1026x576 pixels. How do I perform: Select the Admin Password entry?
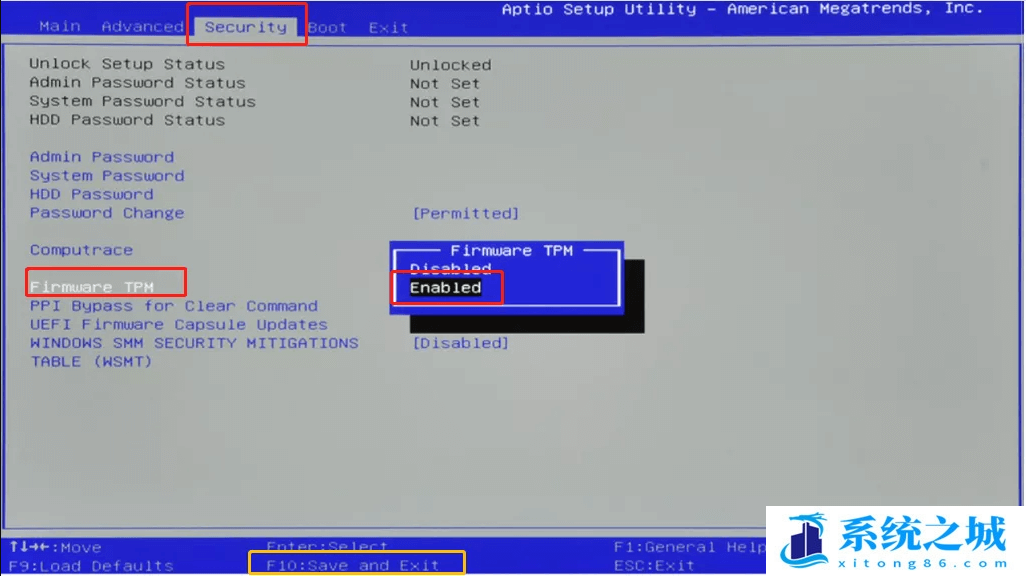(102, 157)
